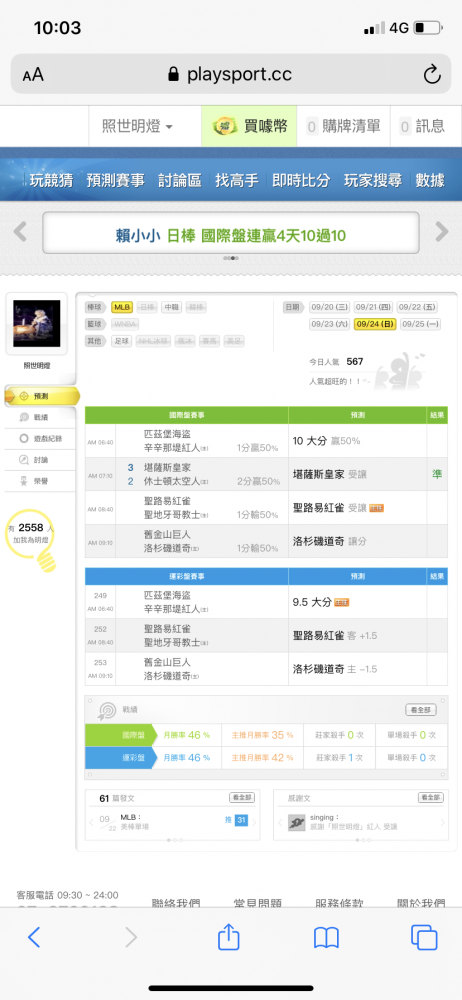The width and height of the screenshot is (462, 1000).
Task: Tap the Safari reload icon
Action: [432, 75]
